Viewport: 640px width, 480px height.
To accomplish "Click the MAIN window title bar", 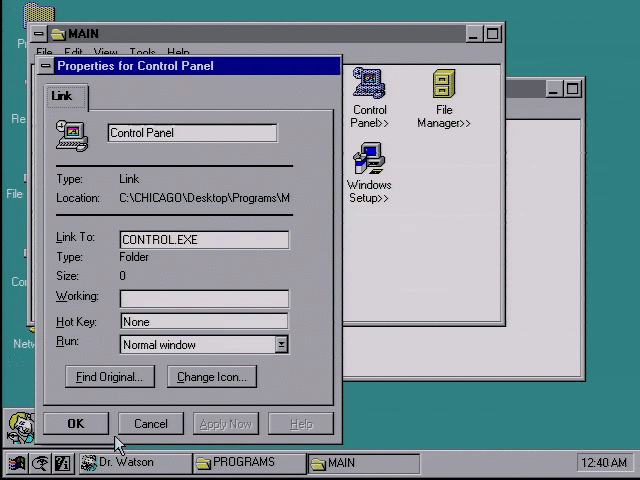I will click(x=257, y=33).
